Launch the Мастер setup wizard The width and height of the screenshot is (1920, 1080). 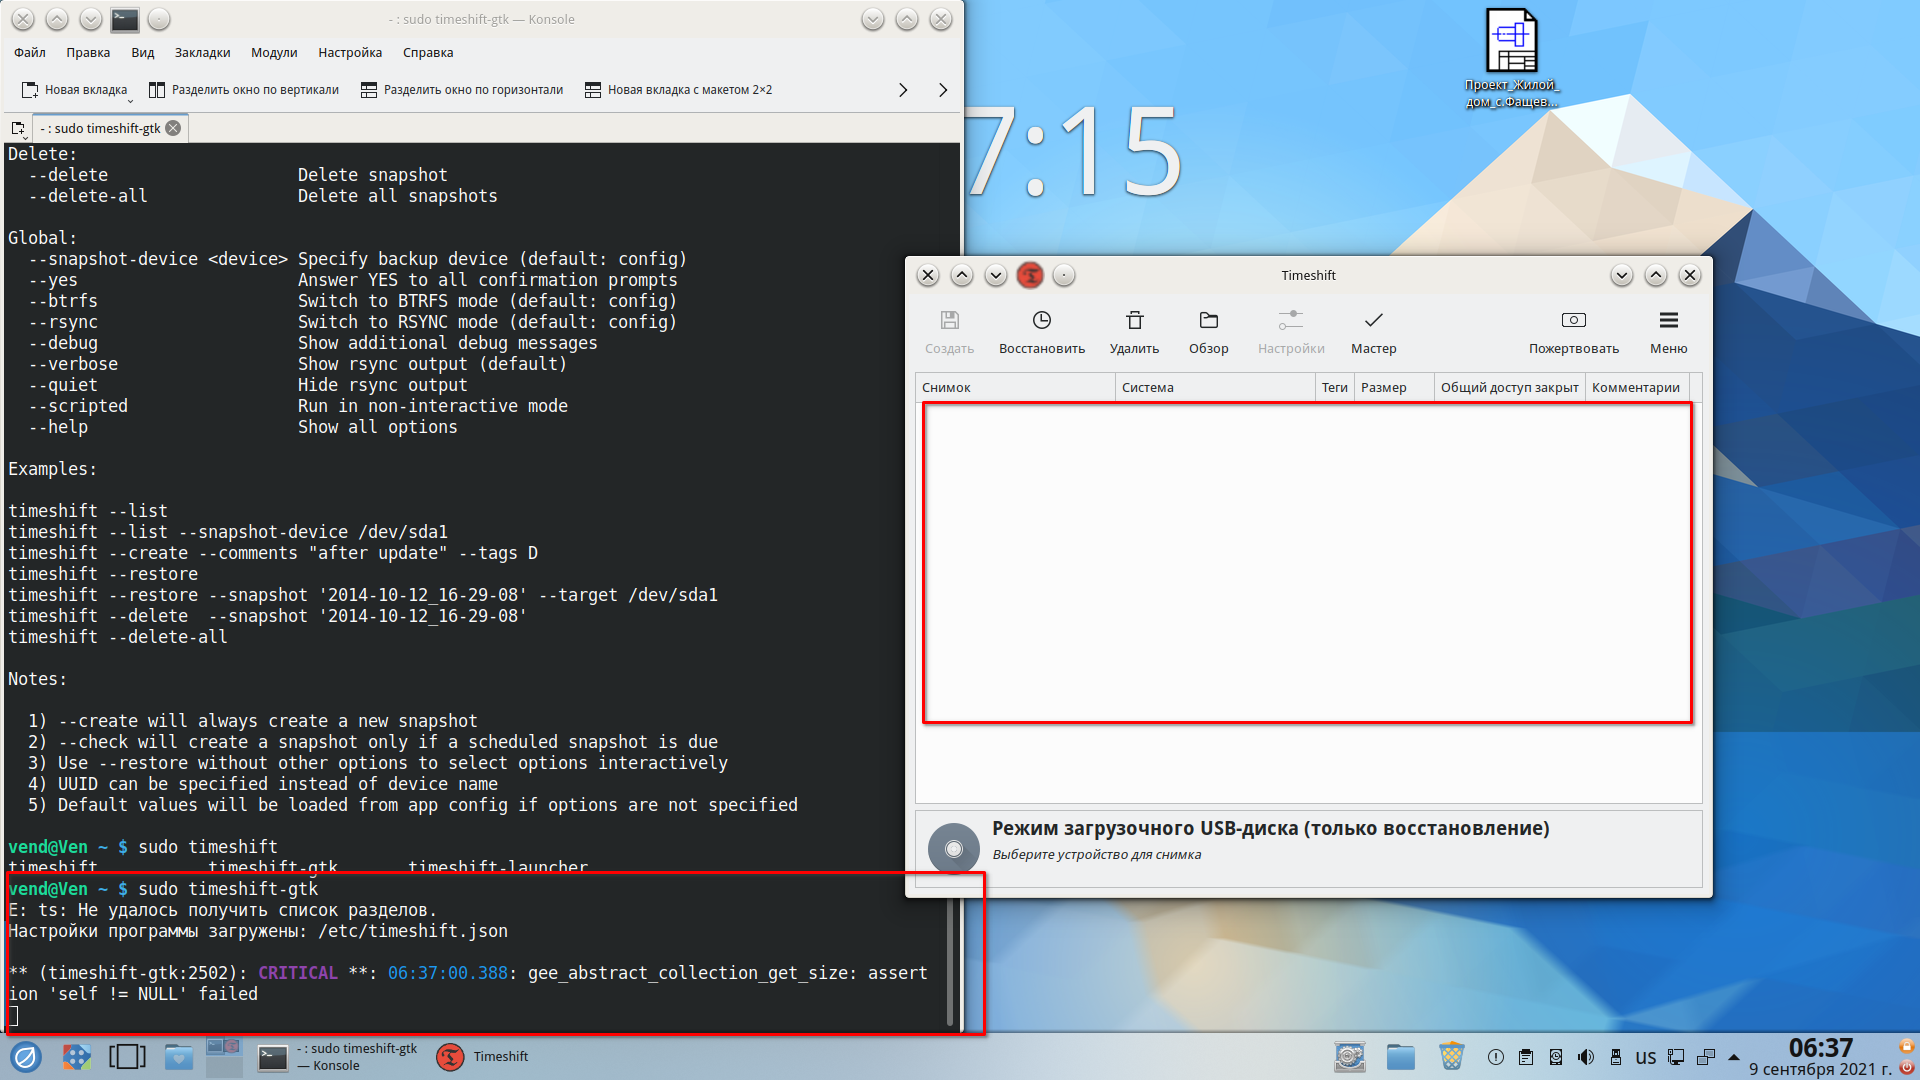tap(1373, 321)
